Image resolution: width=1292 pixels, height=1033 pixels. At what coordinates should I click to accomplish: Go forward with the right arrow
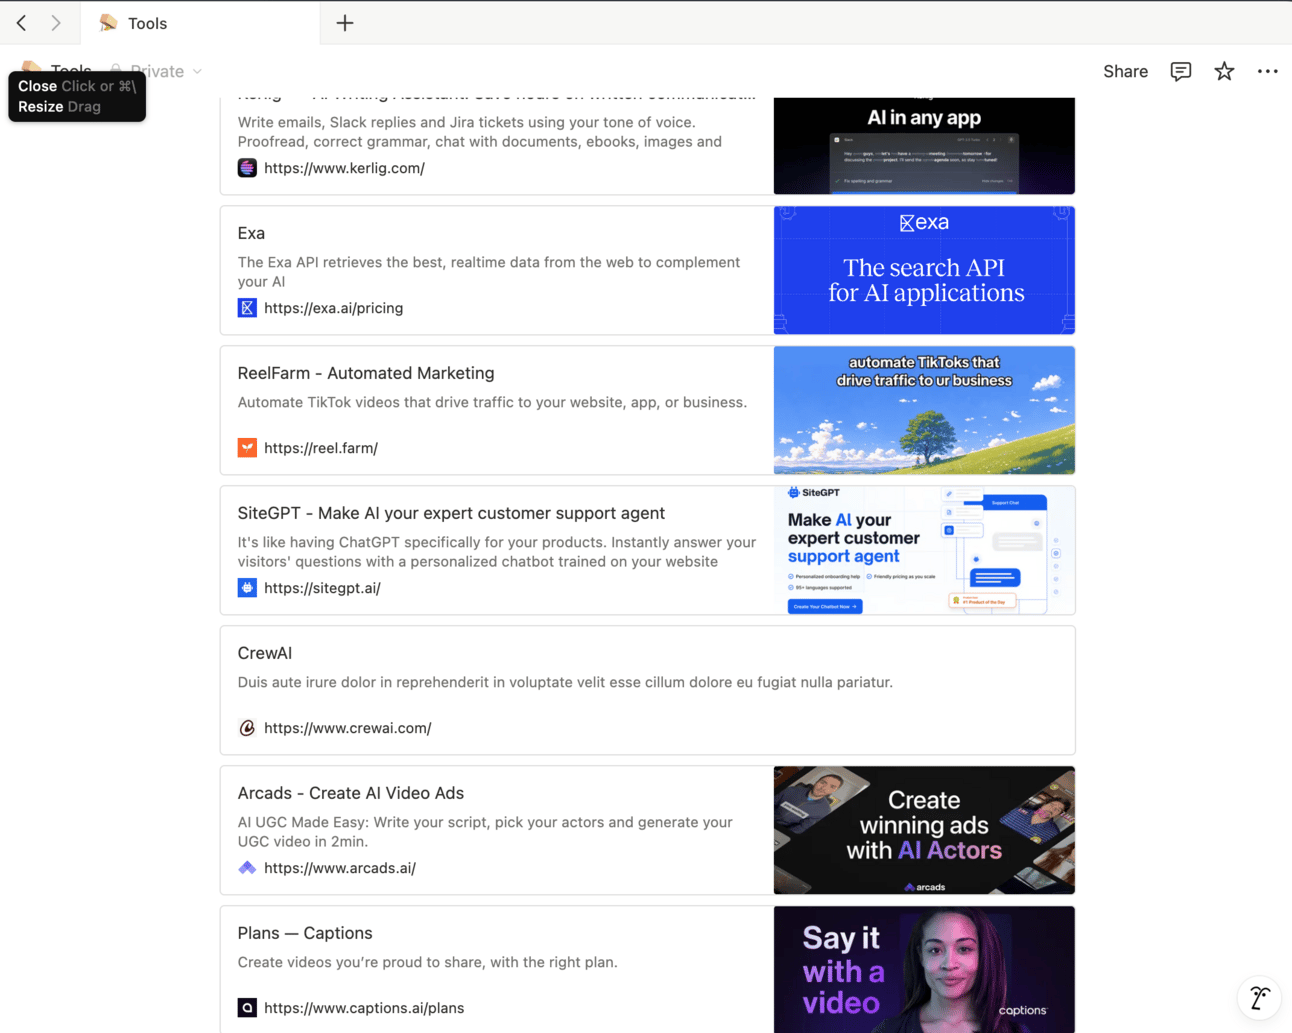56,22
